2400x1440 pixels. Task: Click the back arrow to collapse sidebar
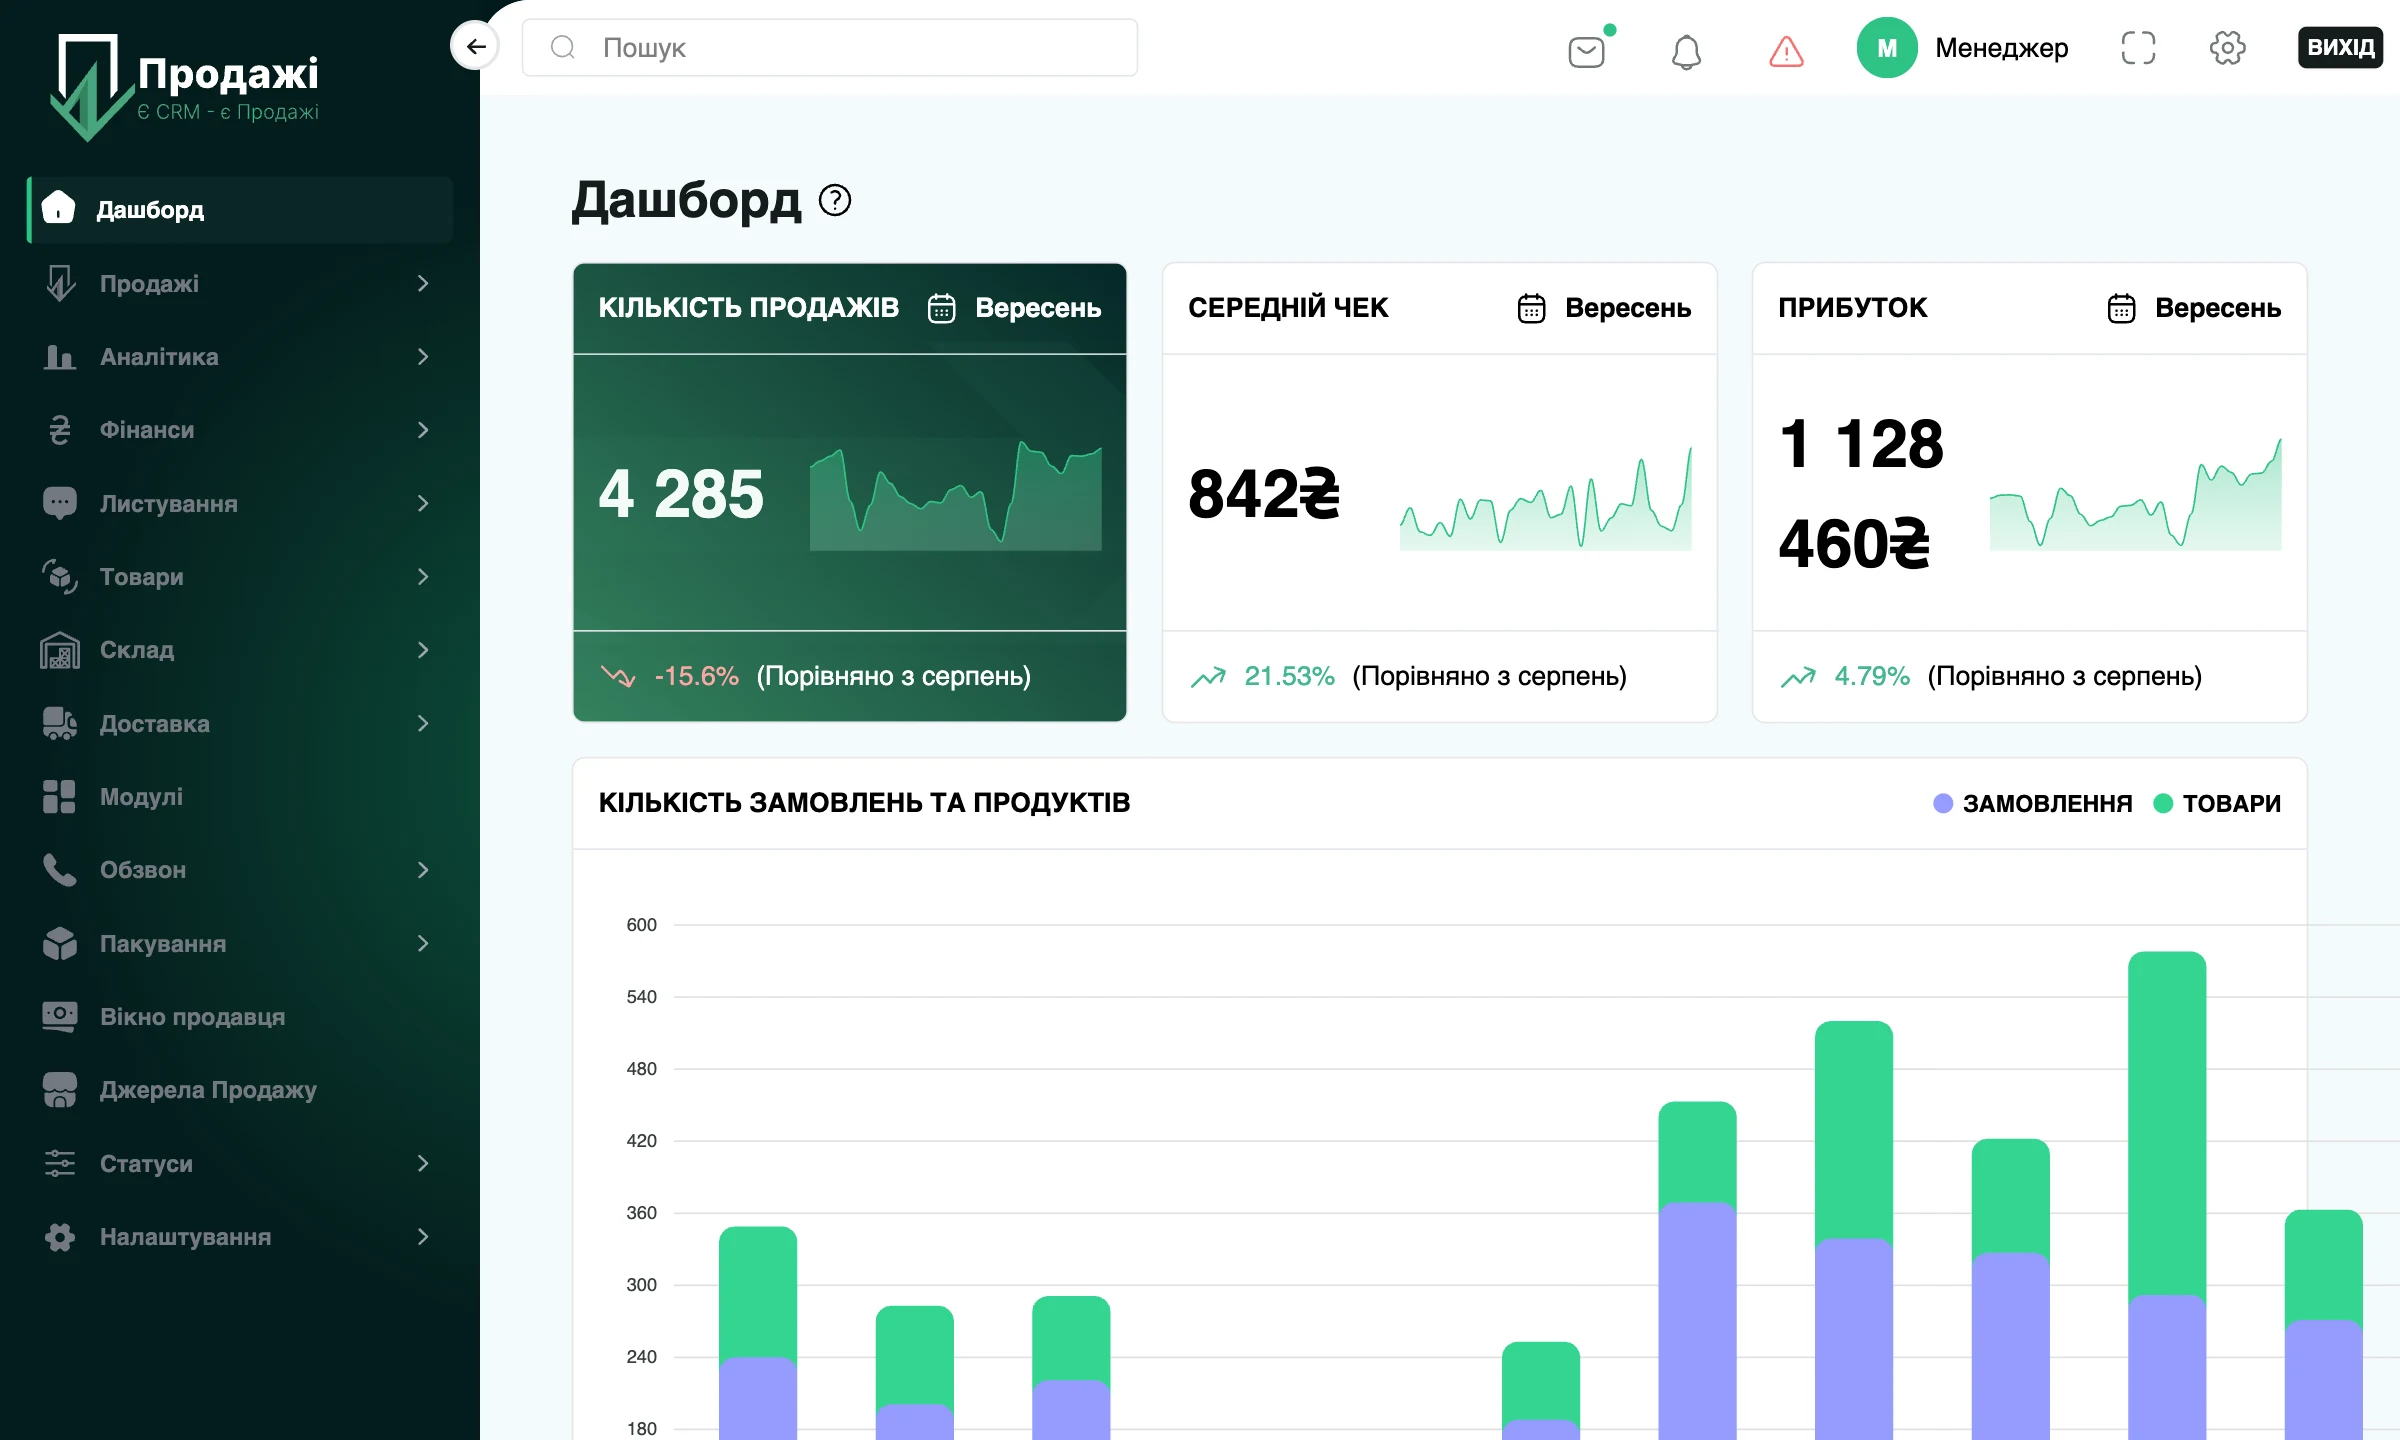pyautogui.click(x=475, y=46)
